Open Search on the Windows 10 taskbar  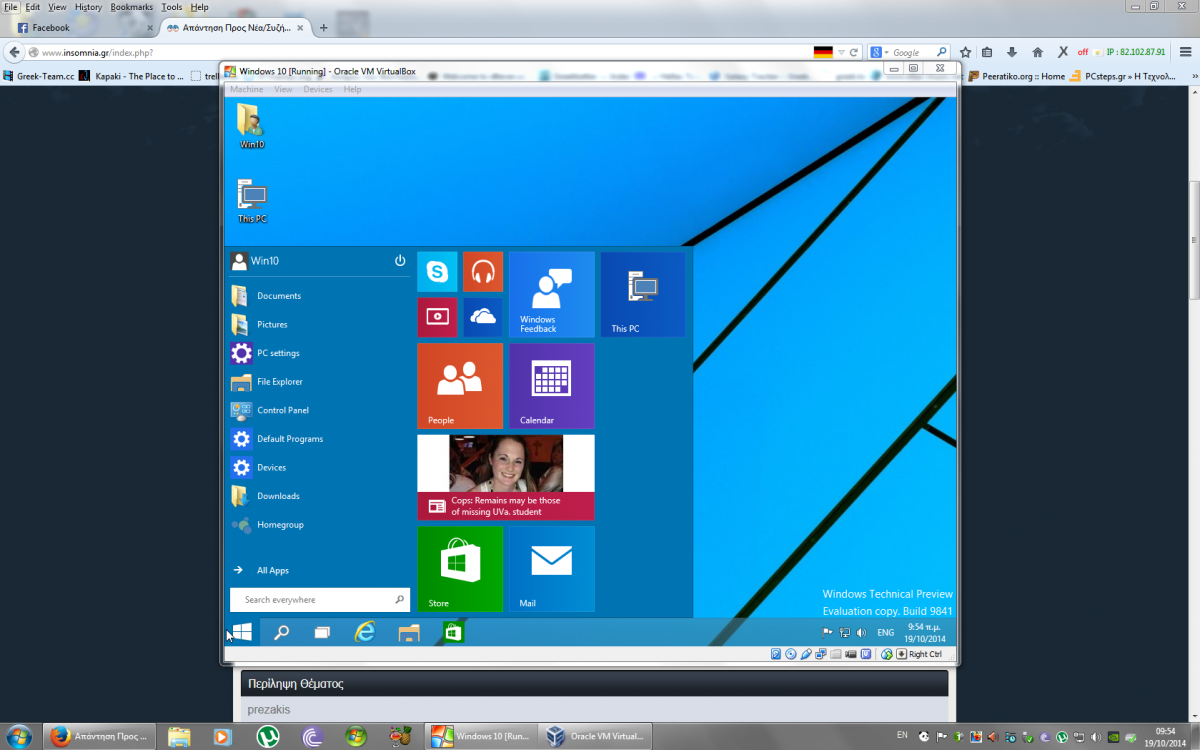tap(282, 632)
